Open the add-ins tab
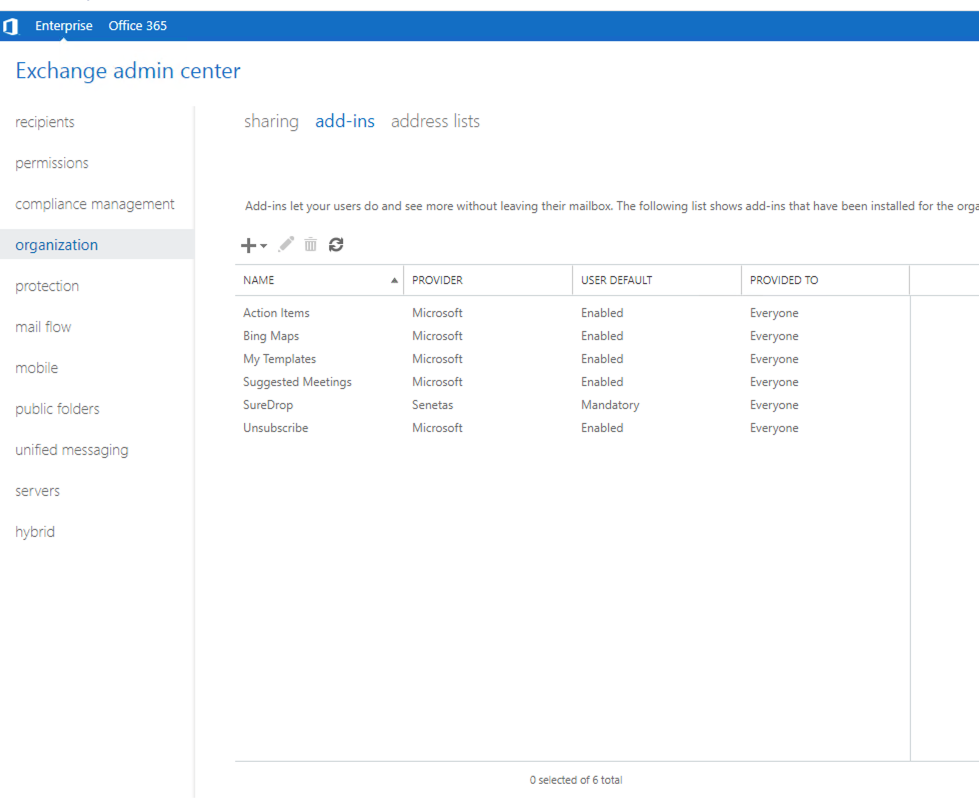Image resolution: width=979 pixels, height=798 pixels. pos(345,121)
